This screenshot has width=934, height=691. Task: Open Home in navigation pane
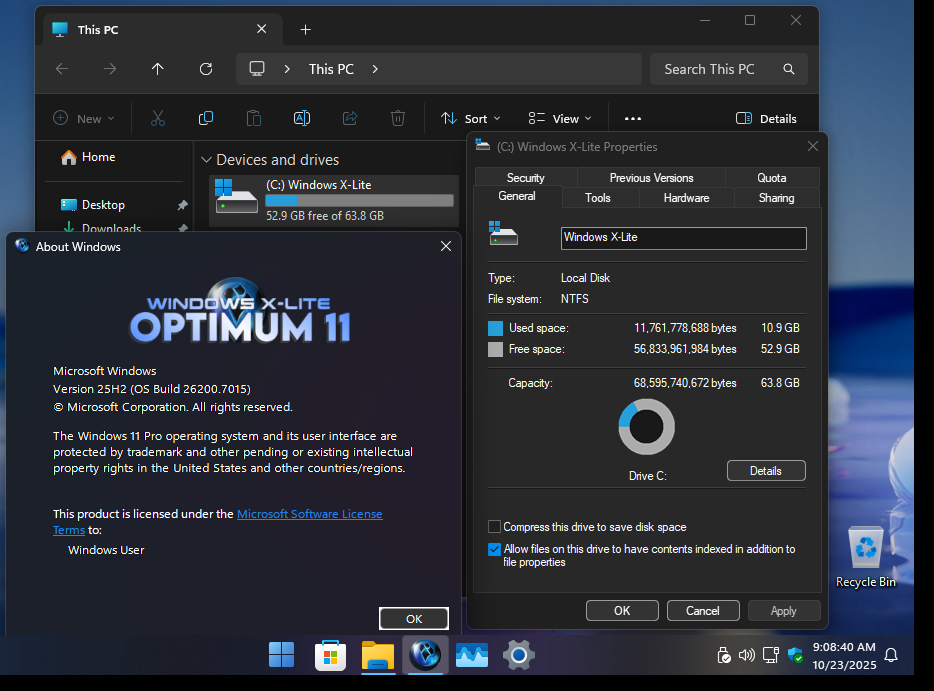point(88,157)
